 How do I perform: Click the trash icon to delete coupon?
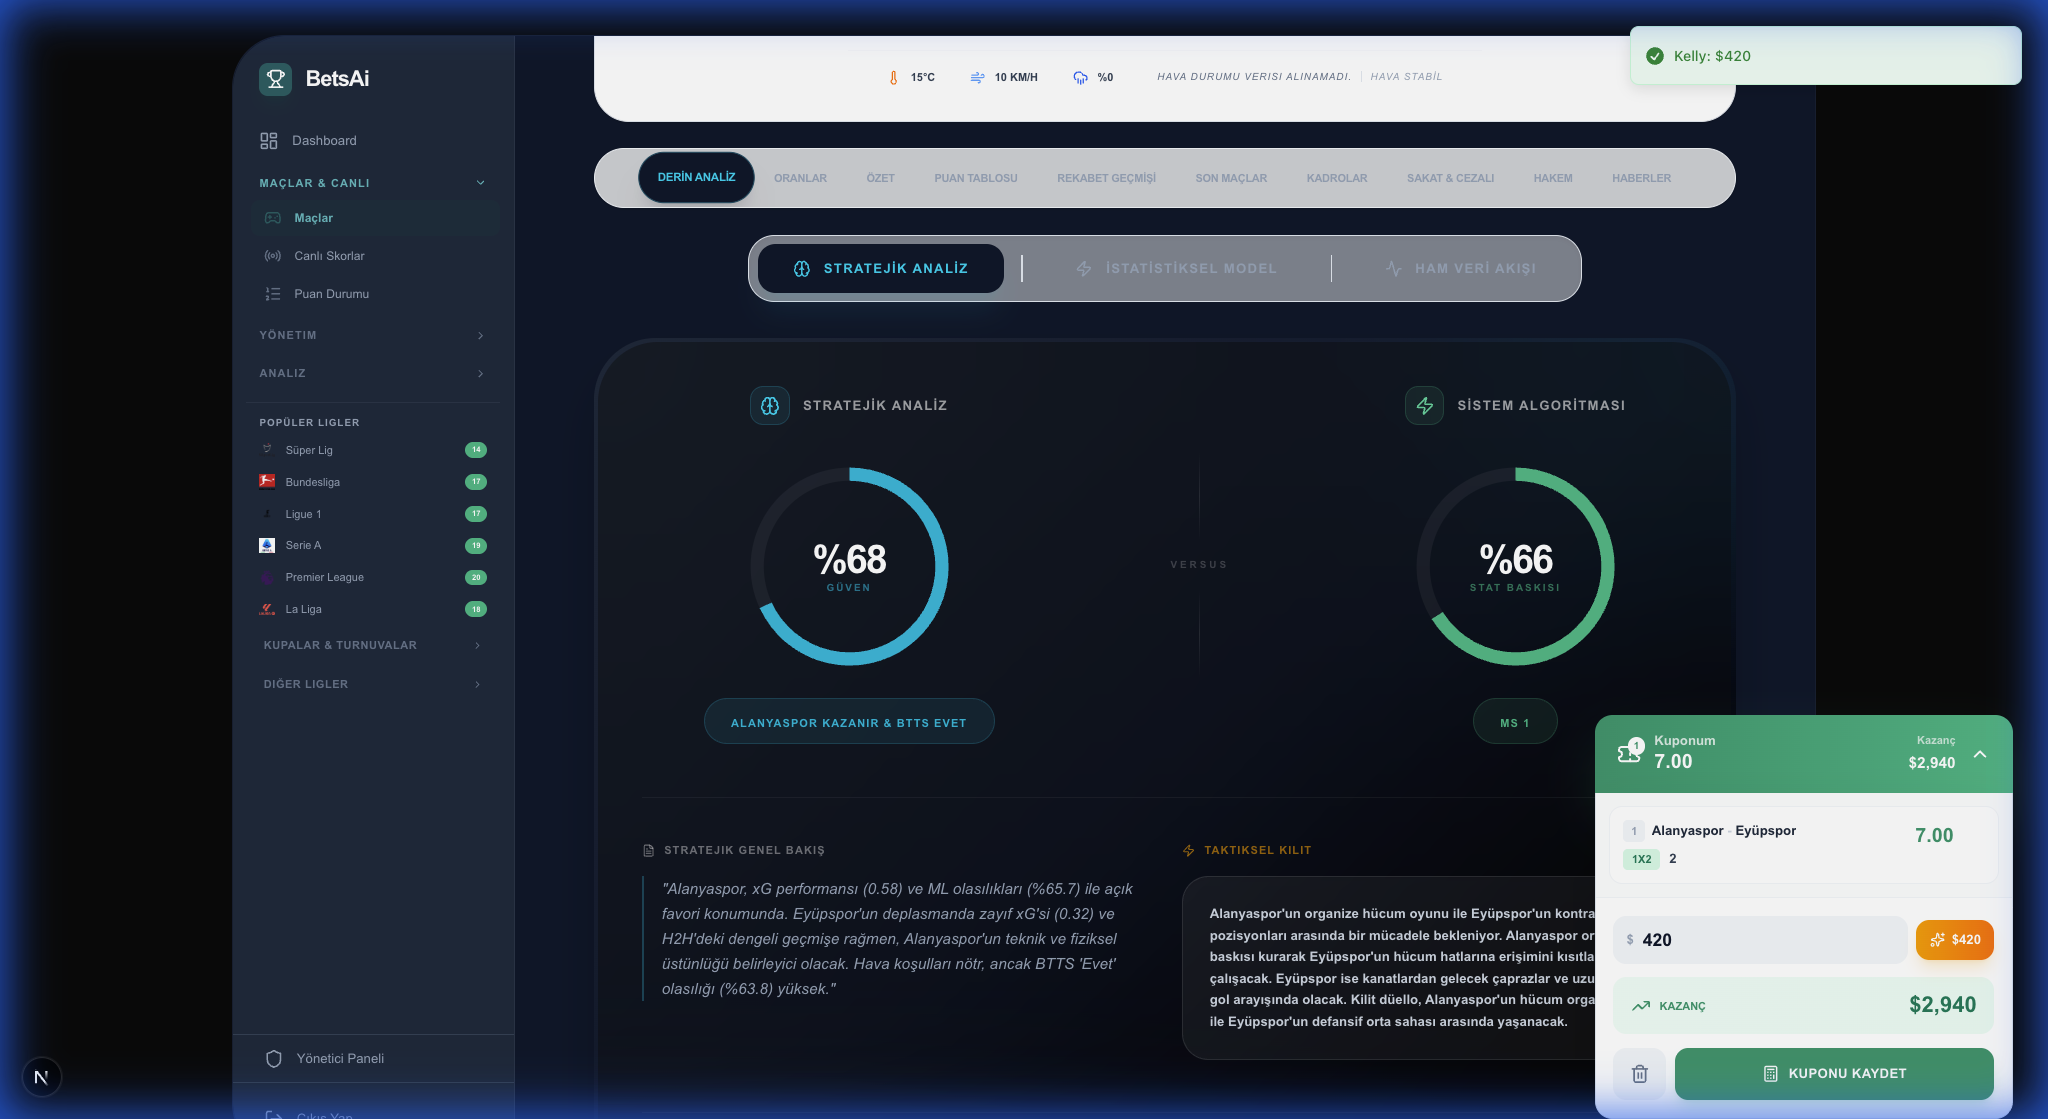tap(1639, 1074)
